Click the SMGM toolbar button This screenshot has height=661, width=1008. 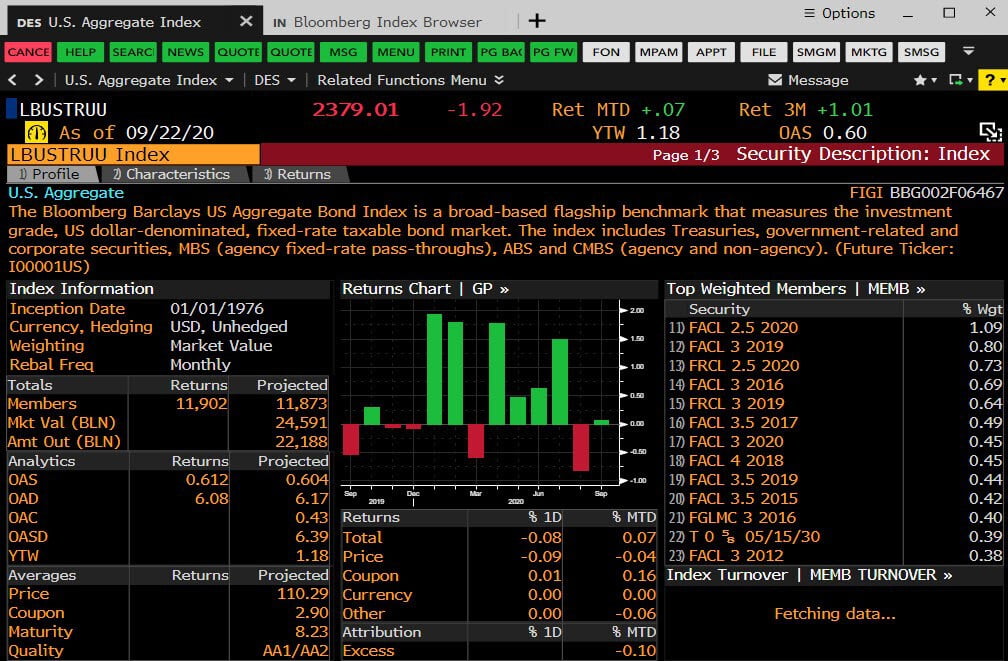pos(816,52)
